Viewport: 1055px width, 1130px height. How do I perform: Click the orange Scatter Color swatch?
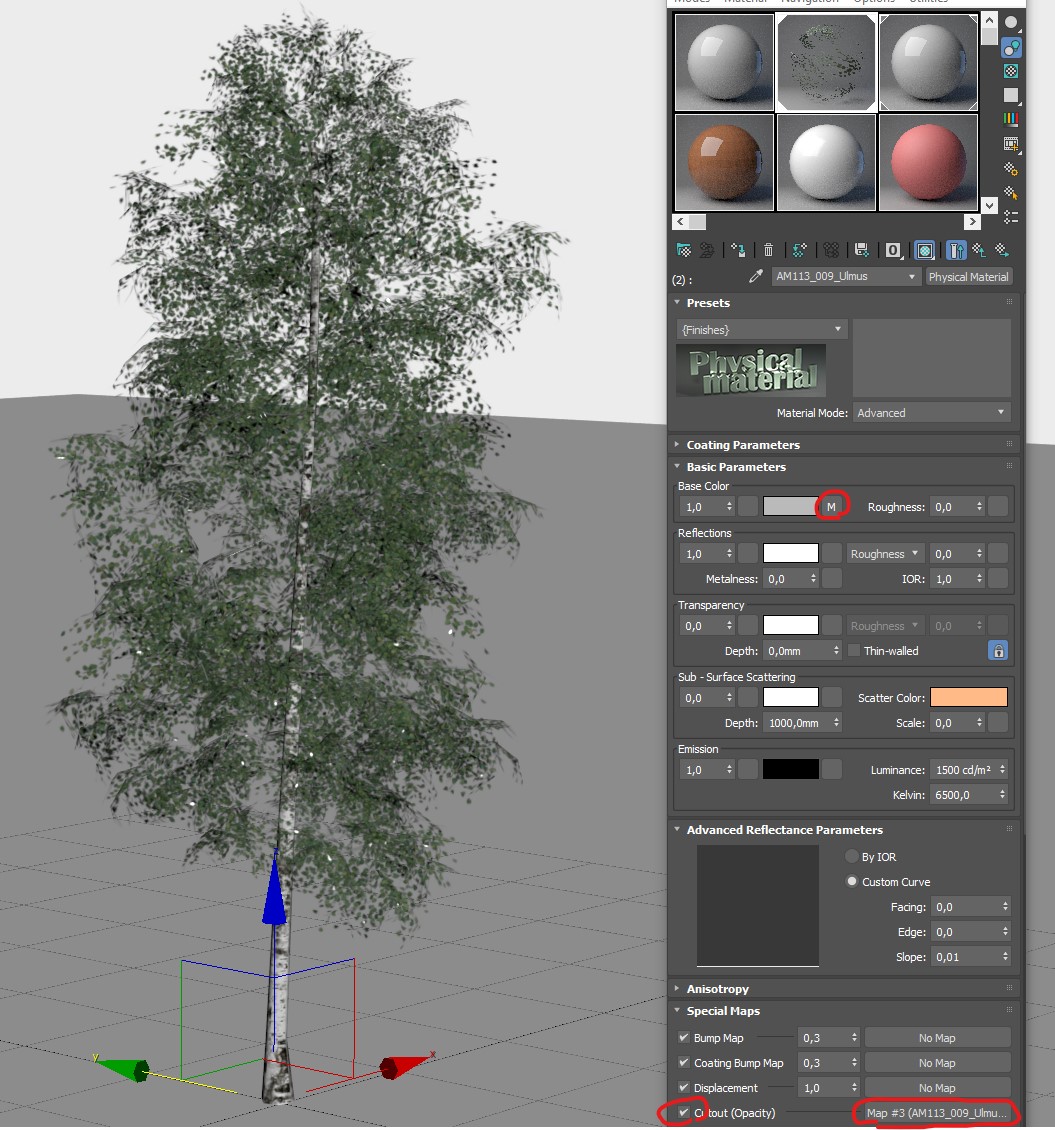pyautogui.click(x=969, y=697)
